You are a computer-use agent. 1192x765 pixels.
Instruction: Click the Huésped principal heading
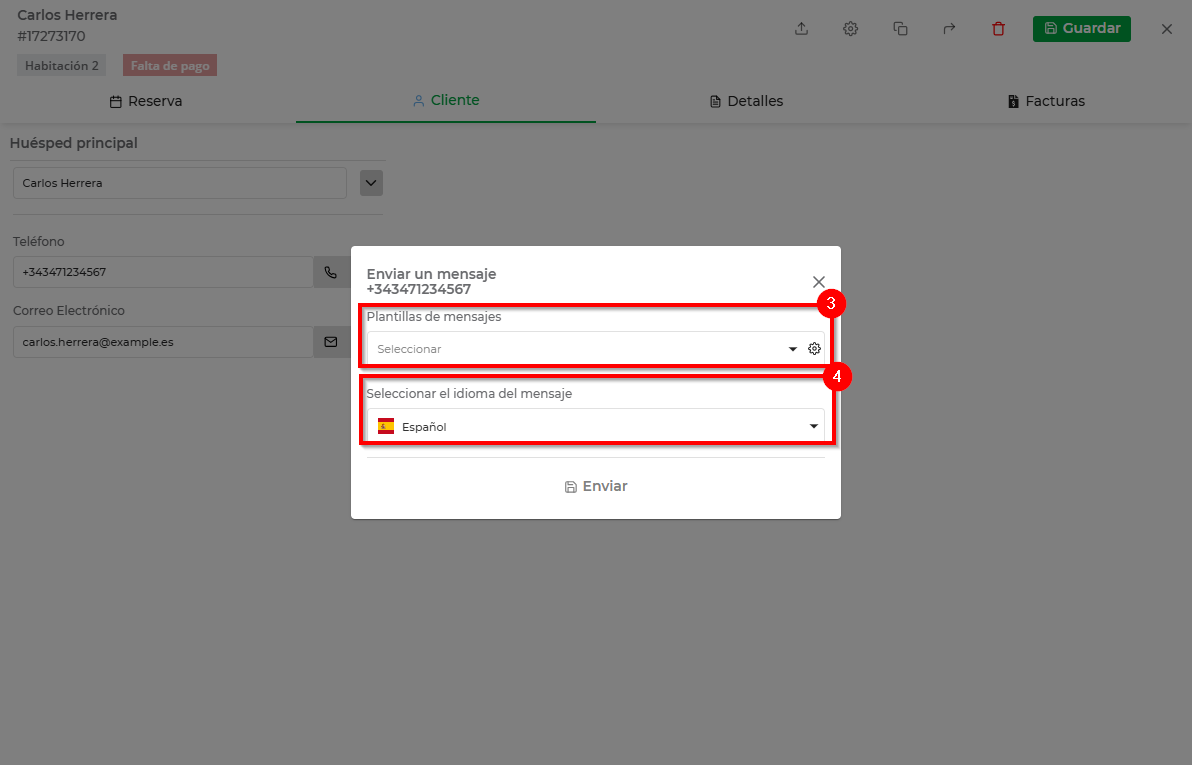[74, 143]
